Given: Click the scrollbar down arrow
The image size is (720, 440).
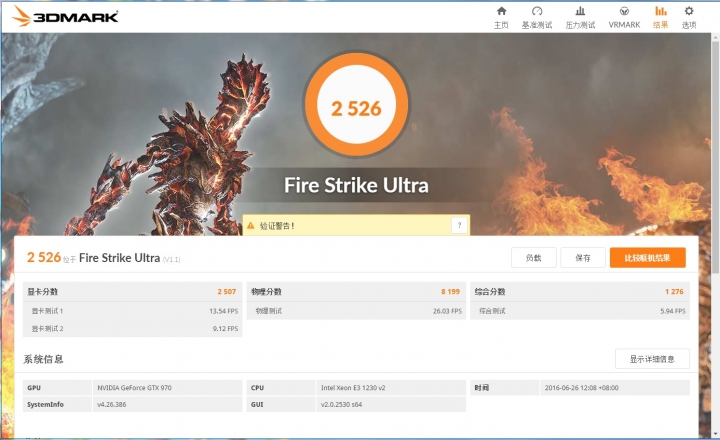Looking at the screenshot, I should pyautogui.click(x=715, y=434).
